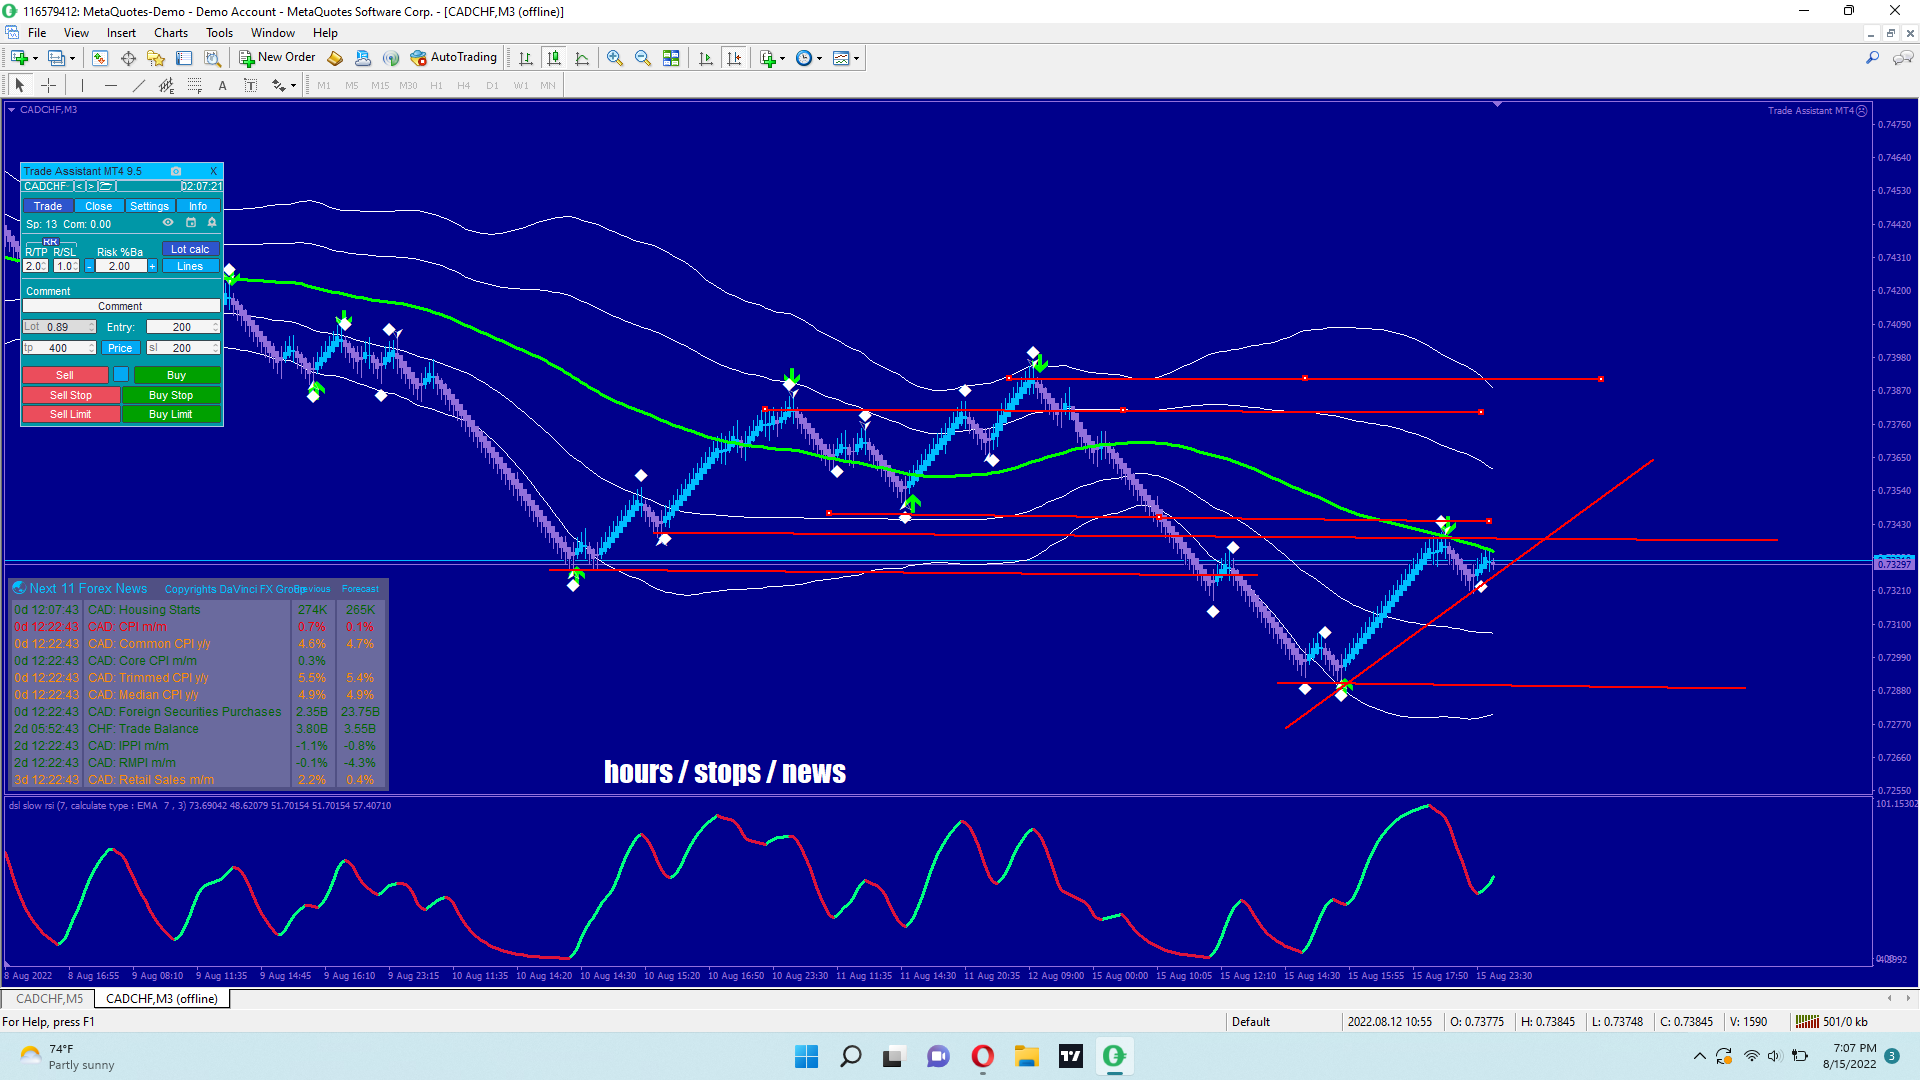Screen dimensions: 1920x1080
Task: Open the Charts menu
Action: tap(170, 33)
